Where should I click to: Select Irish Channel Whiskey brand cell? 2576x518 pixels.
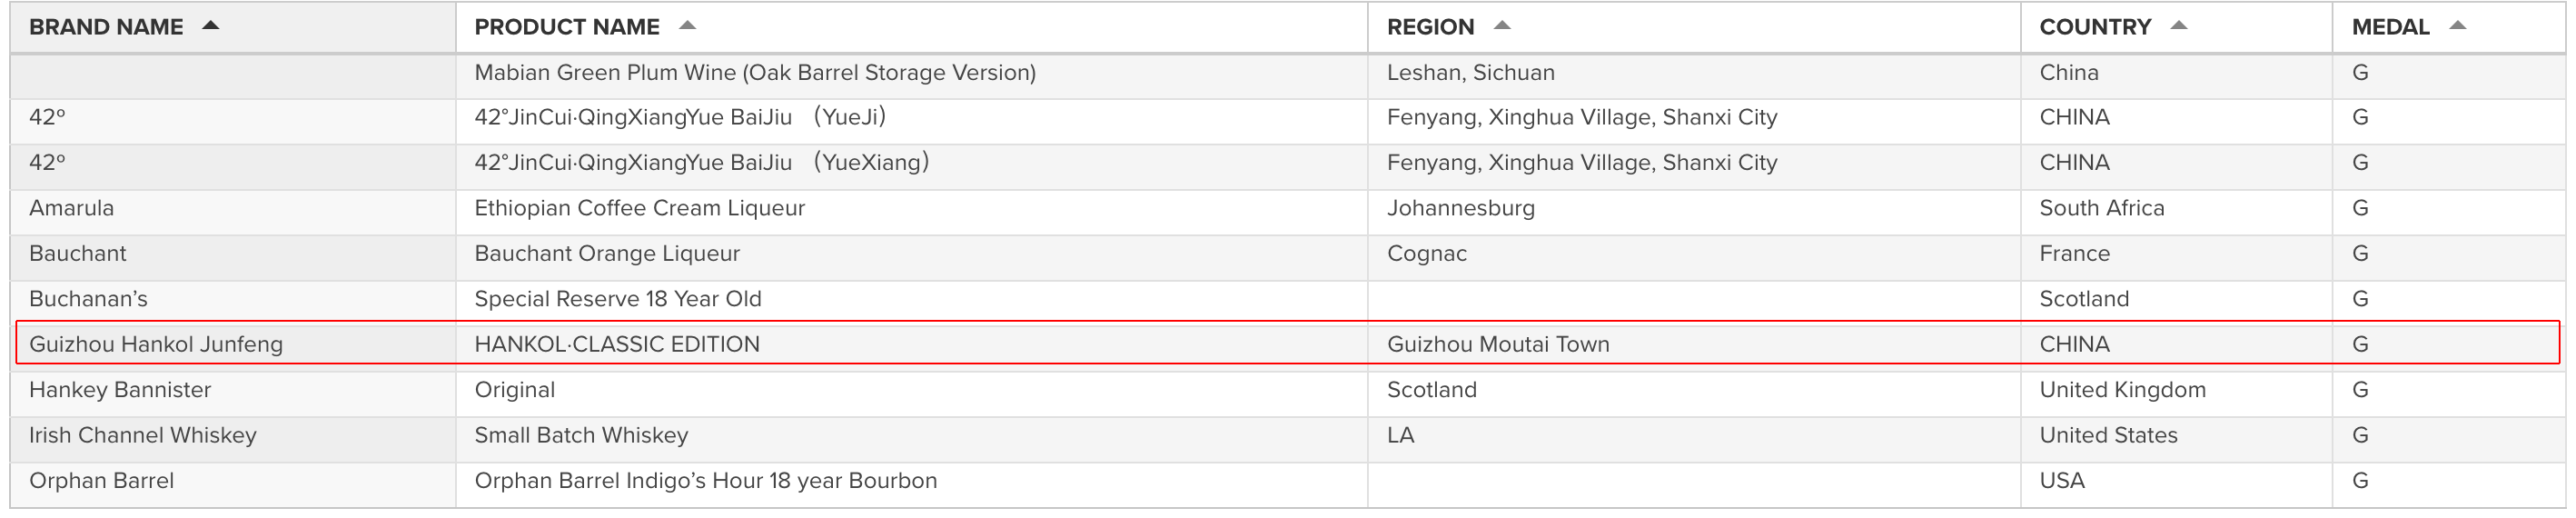click(233, 435)
